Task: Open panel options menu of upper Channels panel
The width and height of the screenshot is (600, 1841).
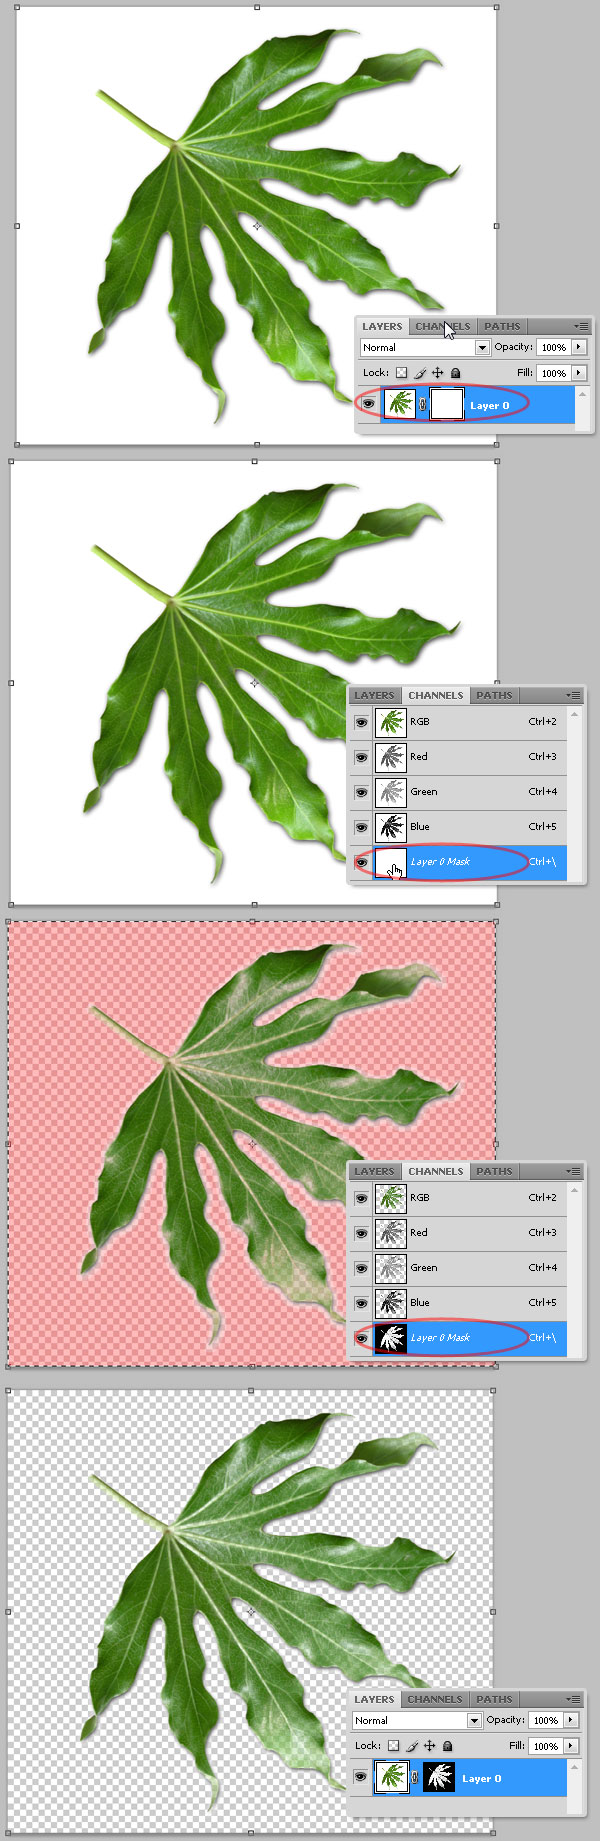Action: point(573,695)
